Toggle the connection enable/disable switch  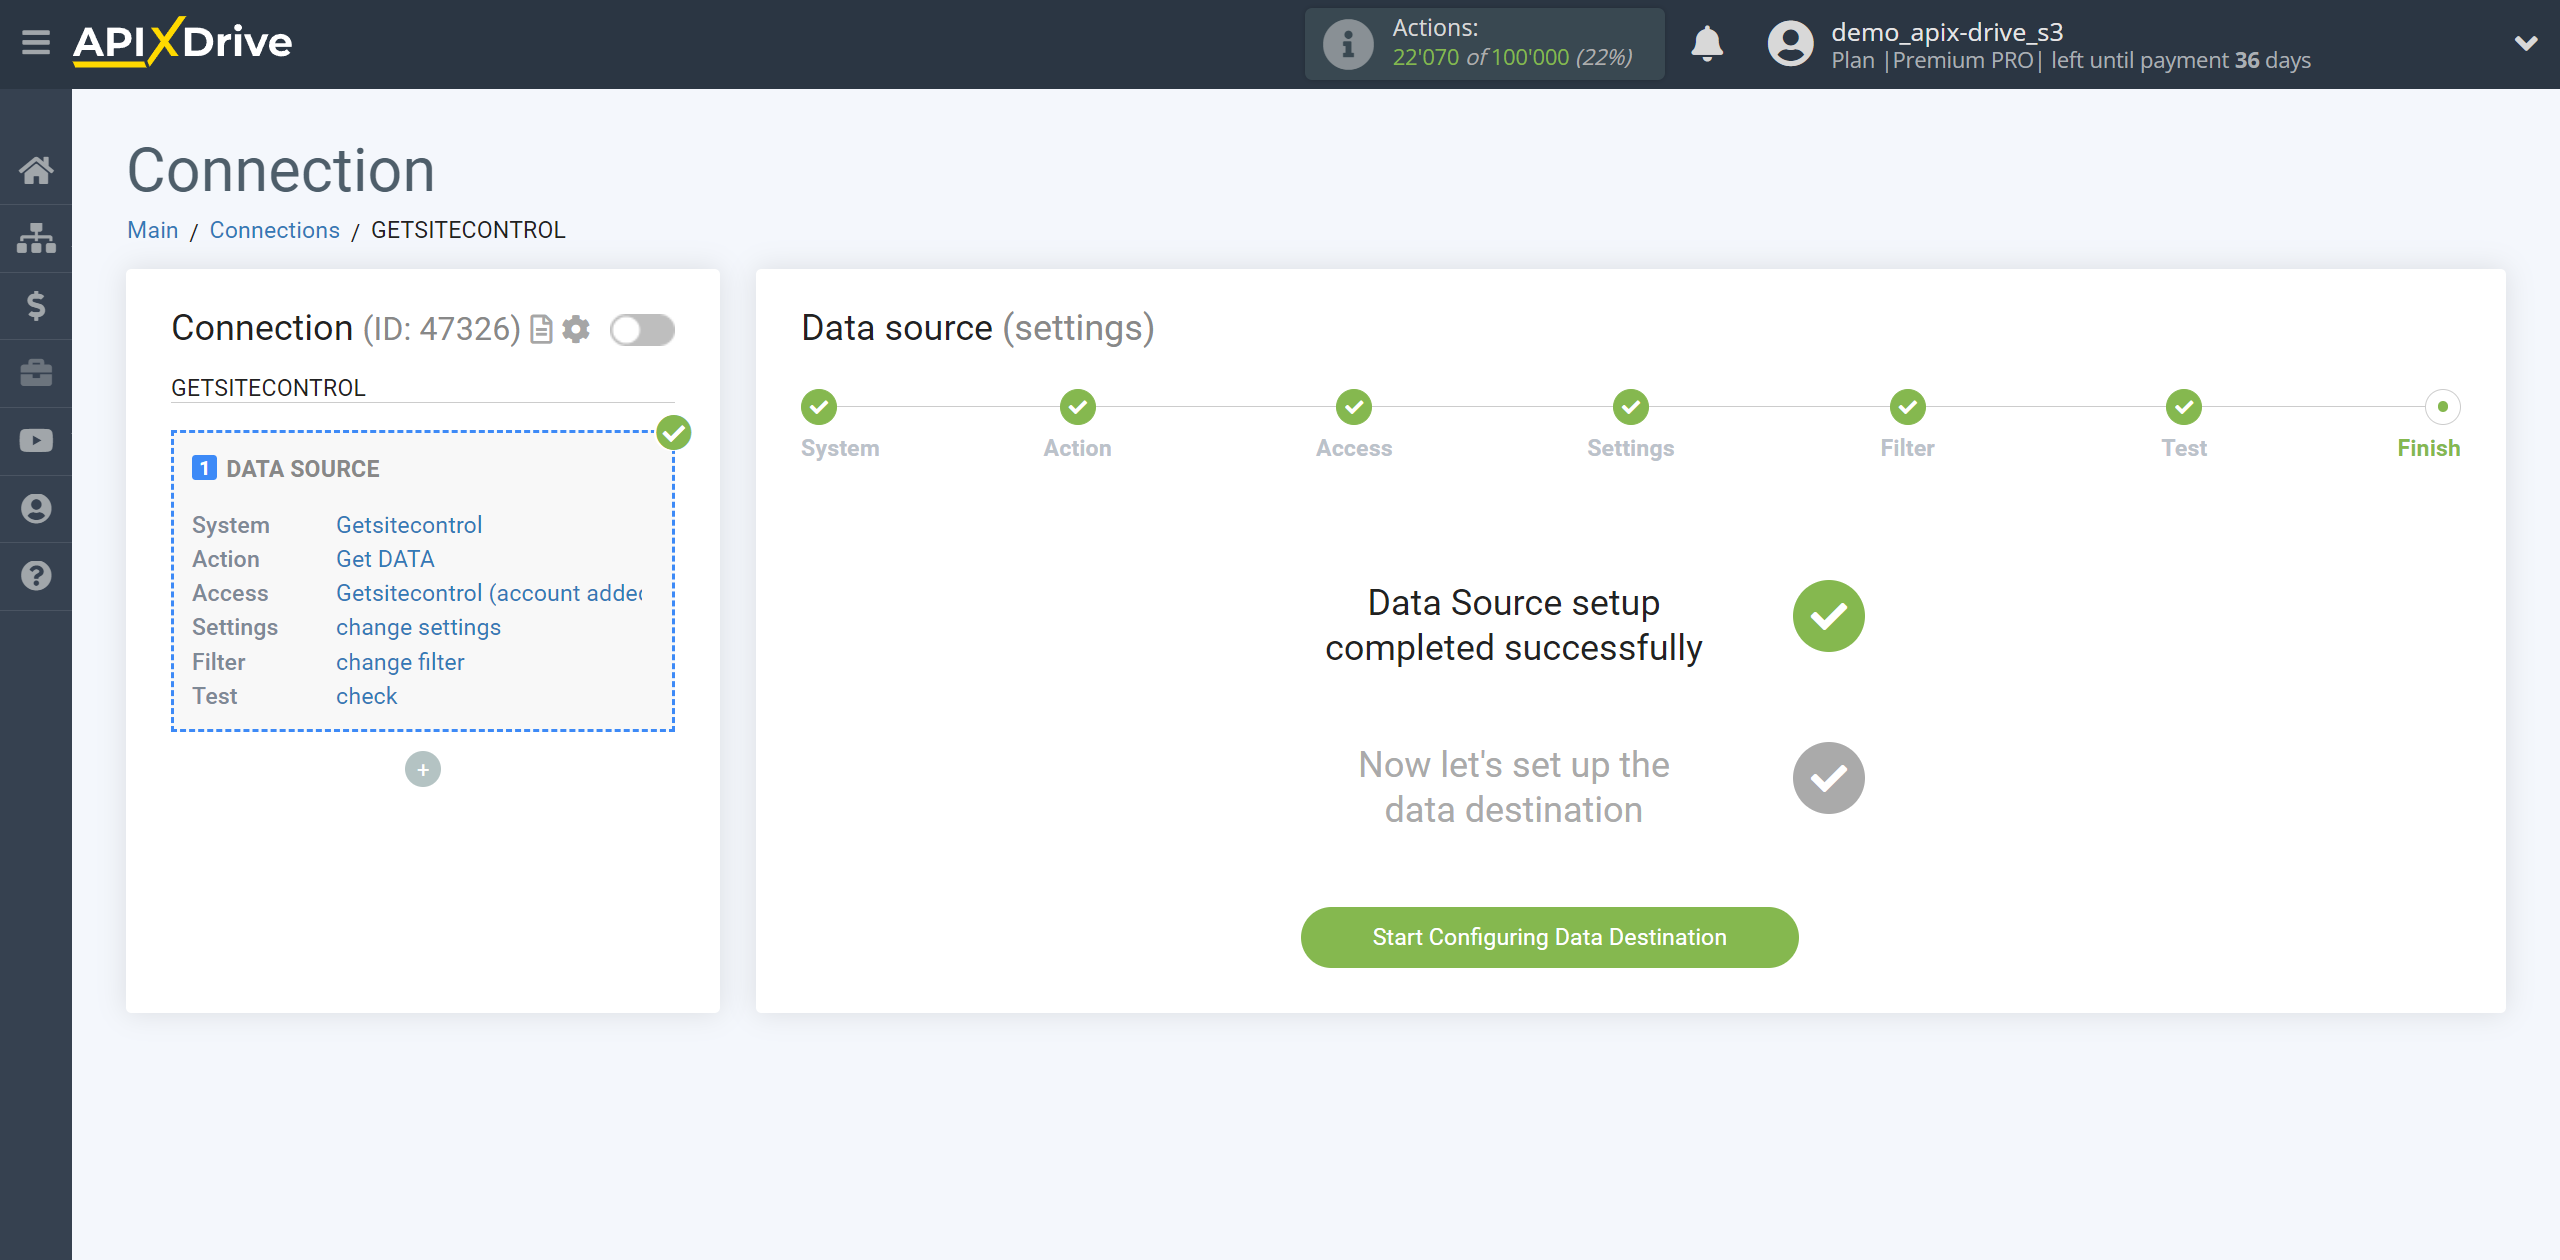643,330
